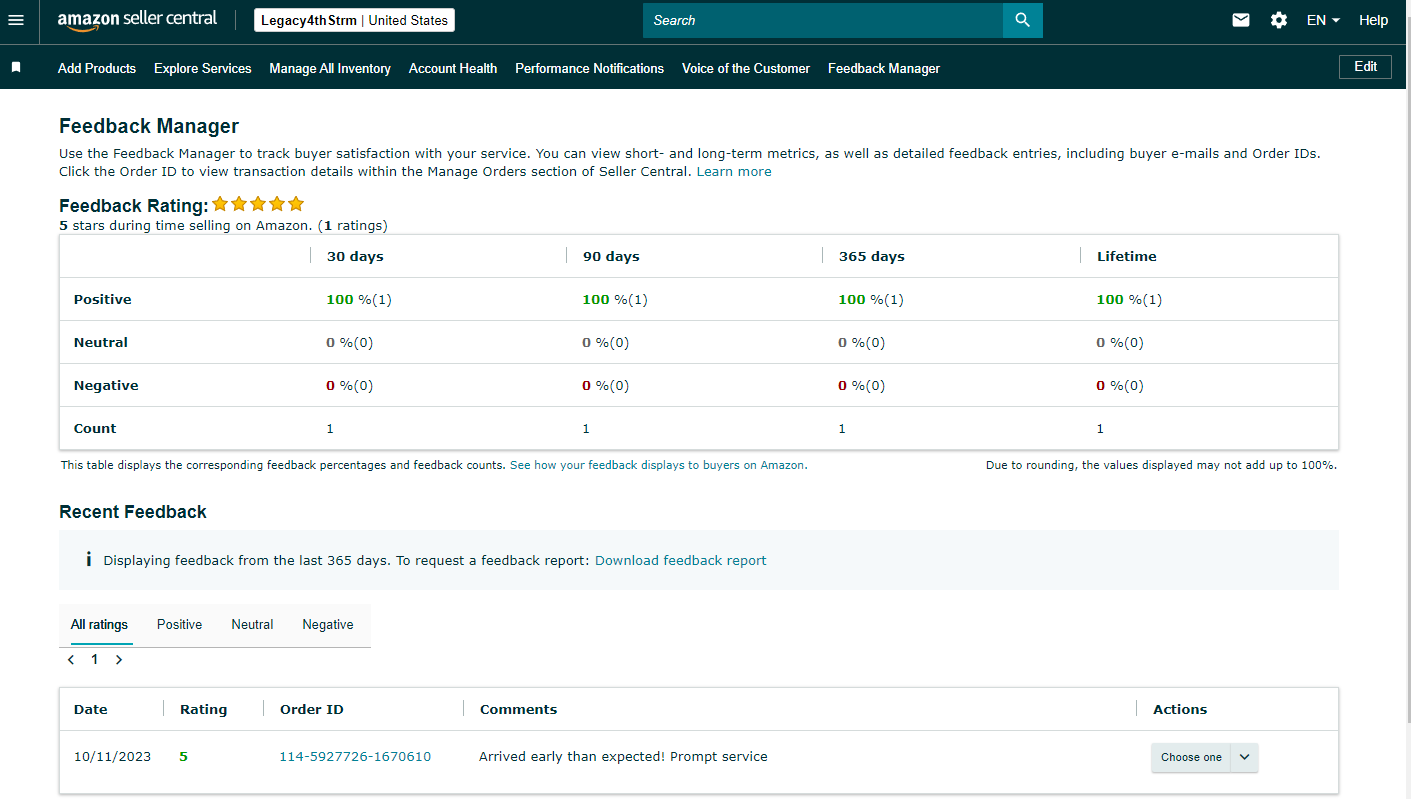
Task: Click the 365 days Count value 1
Action: (x=842, y=428)
